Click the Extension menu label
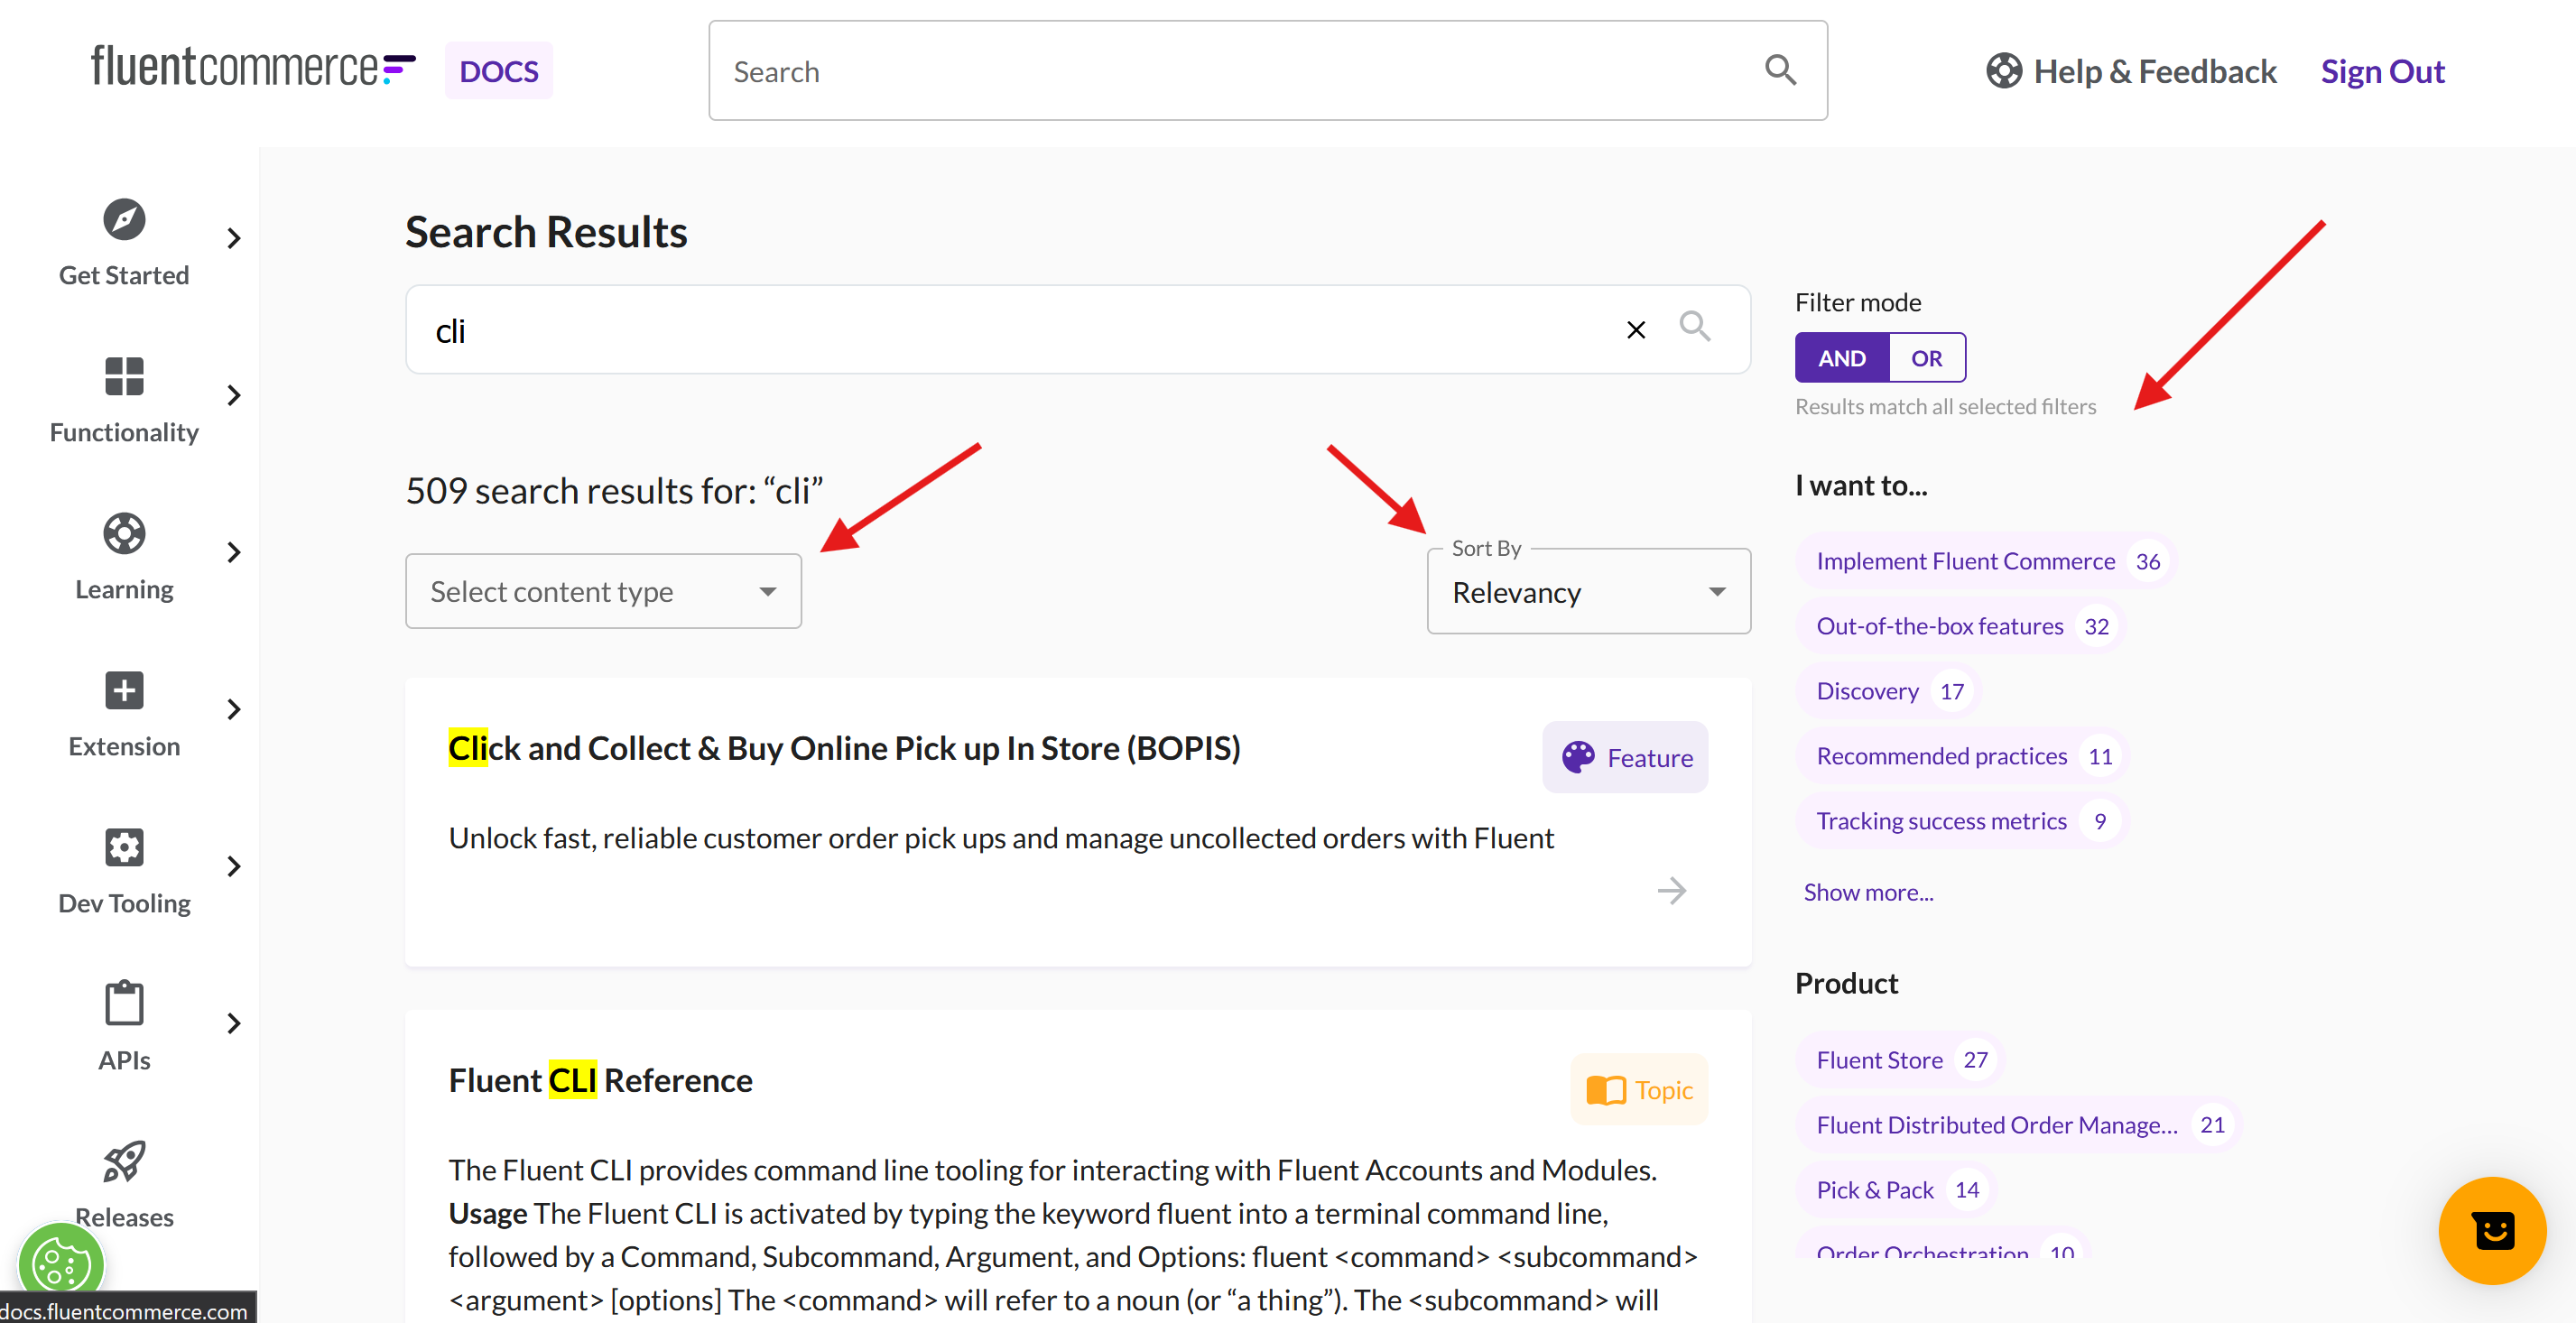The height and width of the screenshot is (1323, 2576). (x=124, y=746)
